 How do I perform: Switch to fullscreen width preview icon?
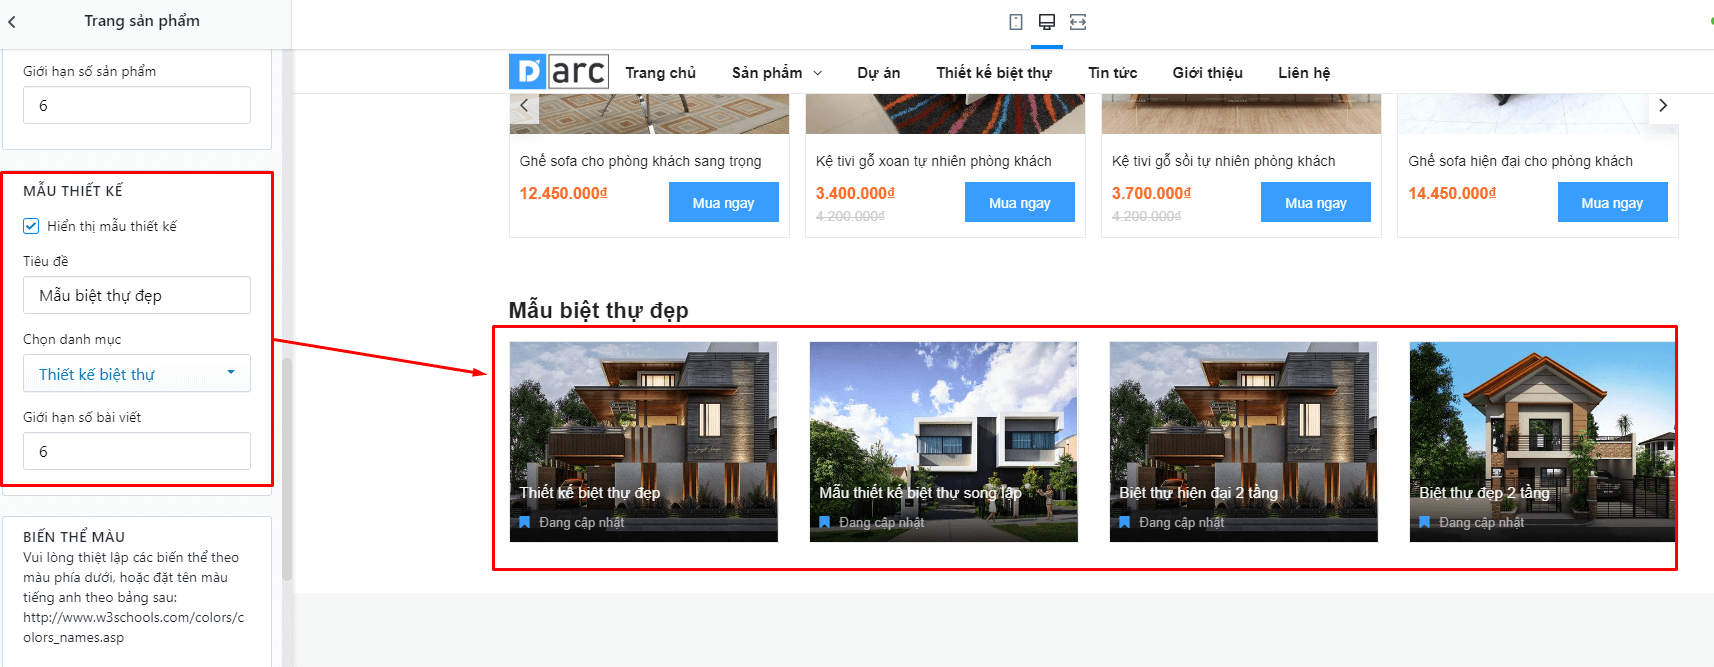[x=1078, y=22]
